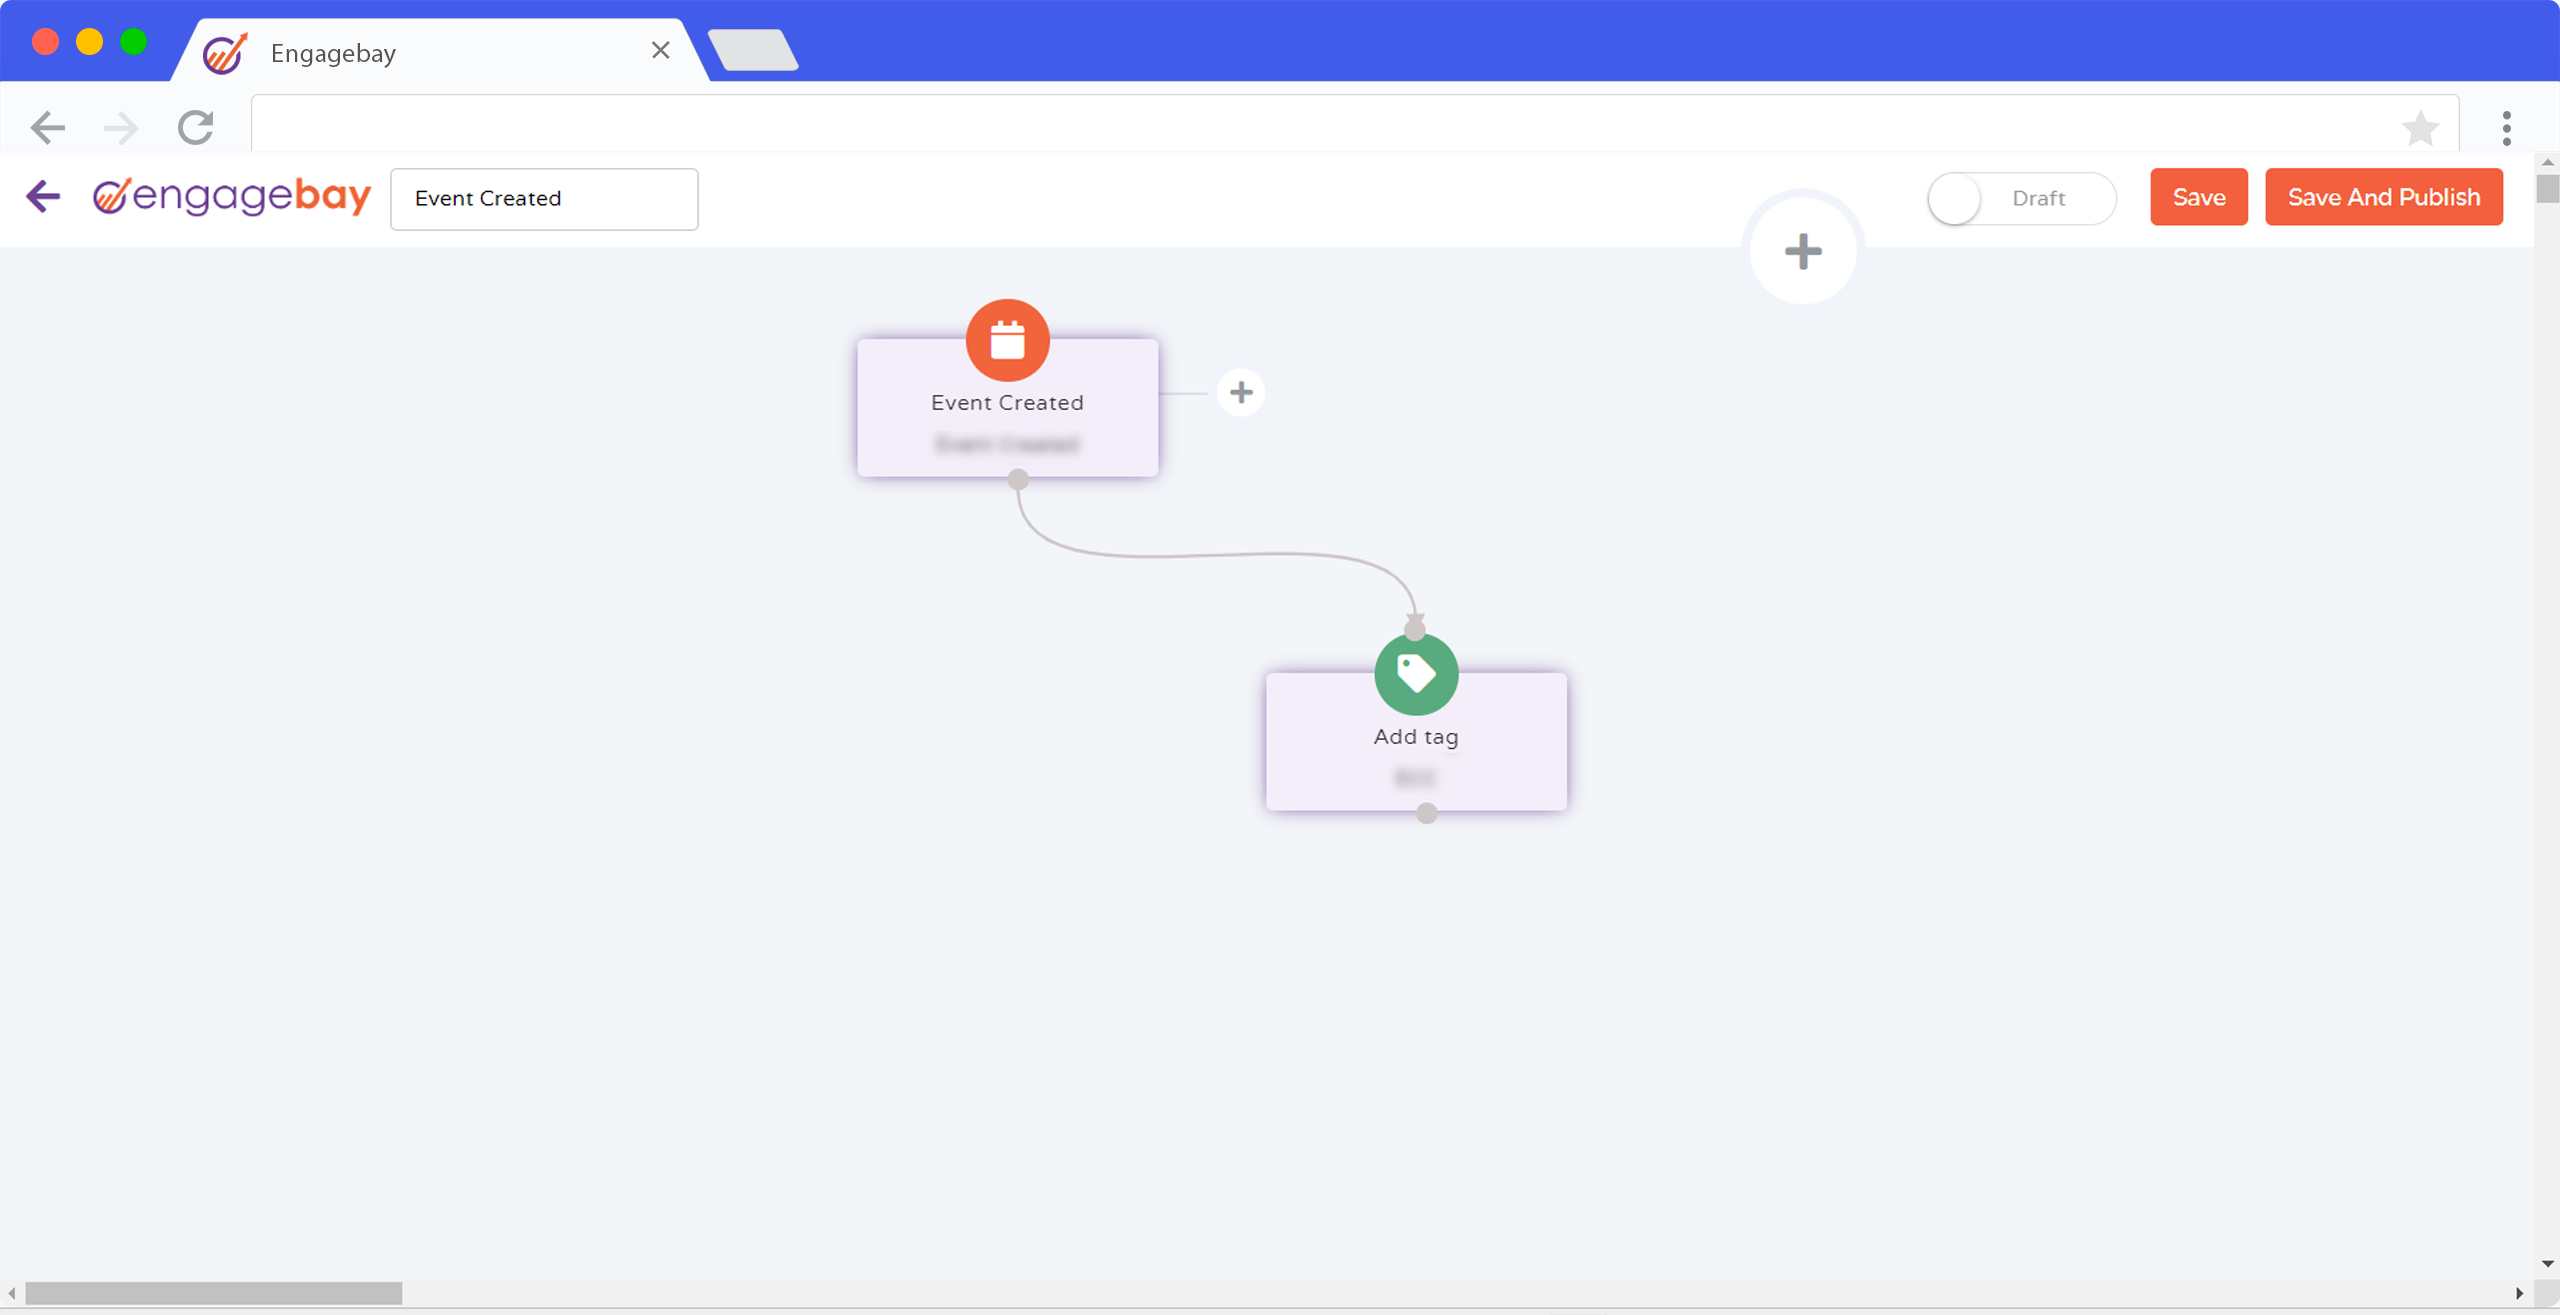Select the Add tag node card

(x=1416, y=742)
